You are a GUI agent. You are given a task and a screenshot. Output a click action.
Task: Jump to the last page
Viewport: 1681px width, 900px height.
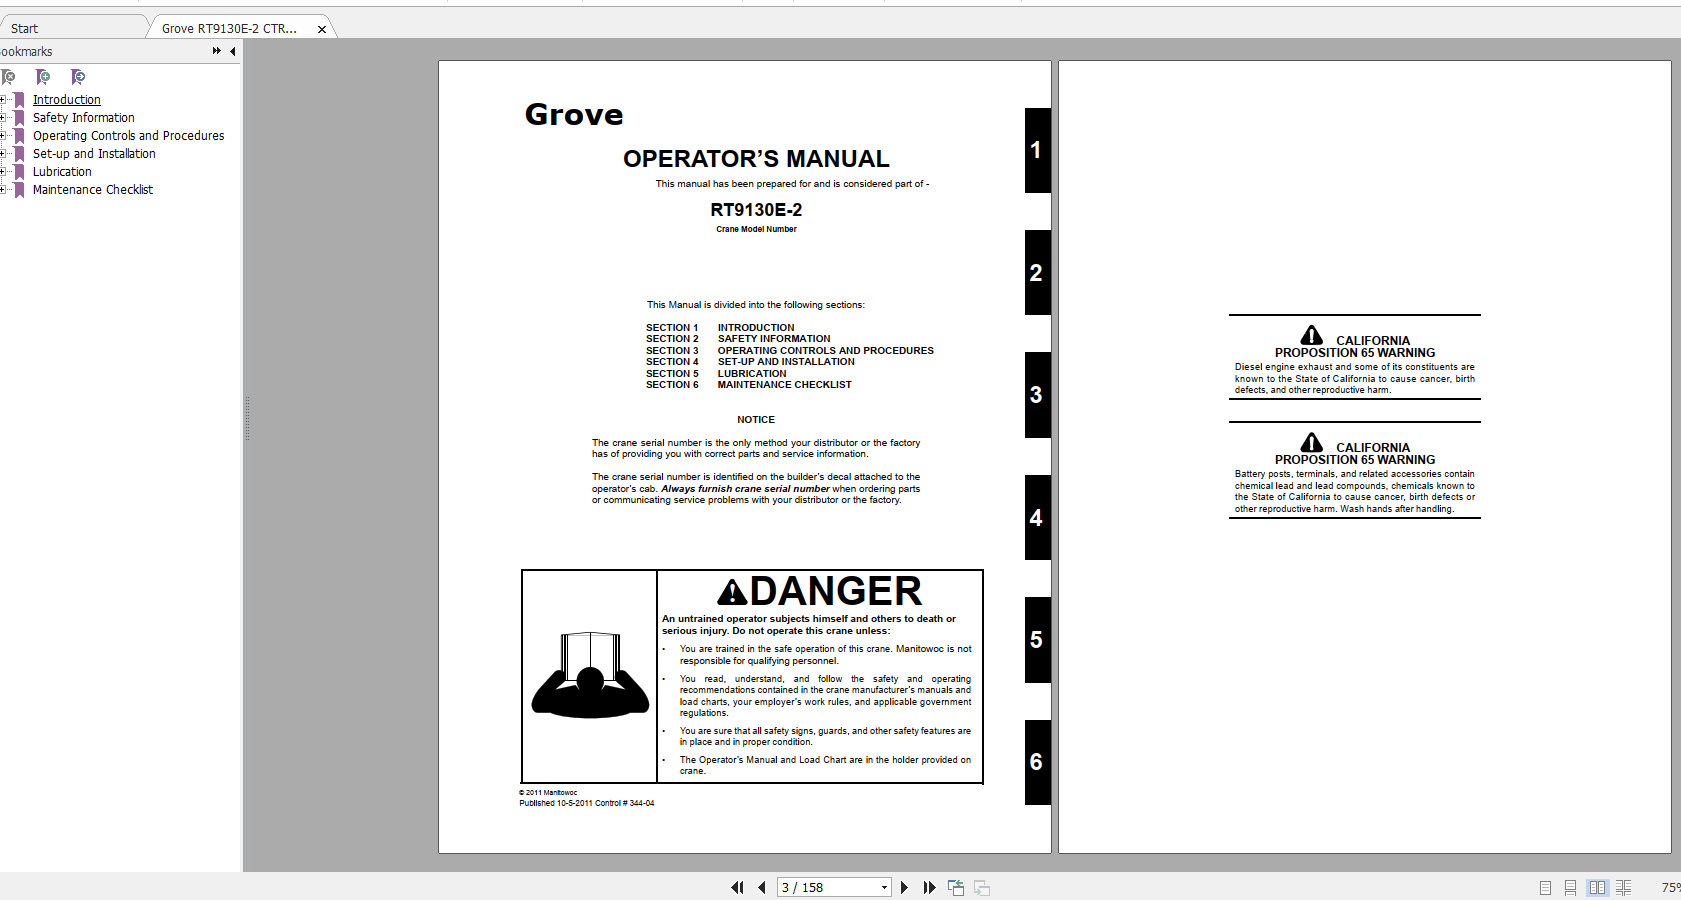pyautogui.click(x=929, y=887)
